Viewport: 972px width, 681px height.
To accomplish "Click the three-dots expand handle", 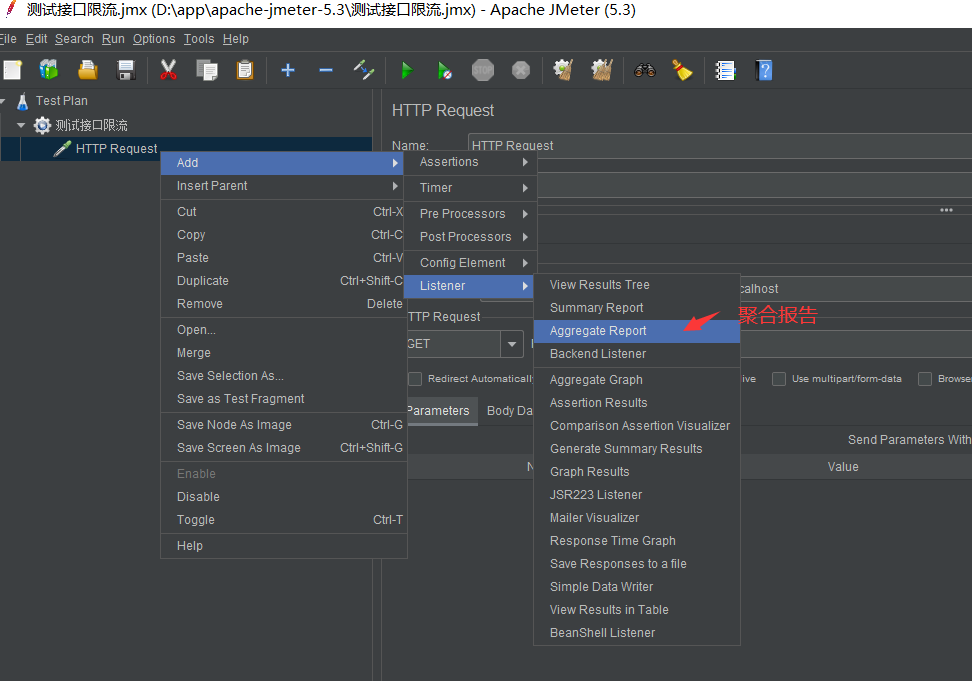I will click(946, 210).
